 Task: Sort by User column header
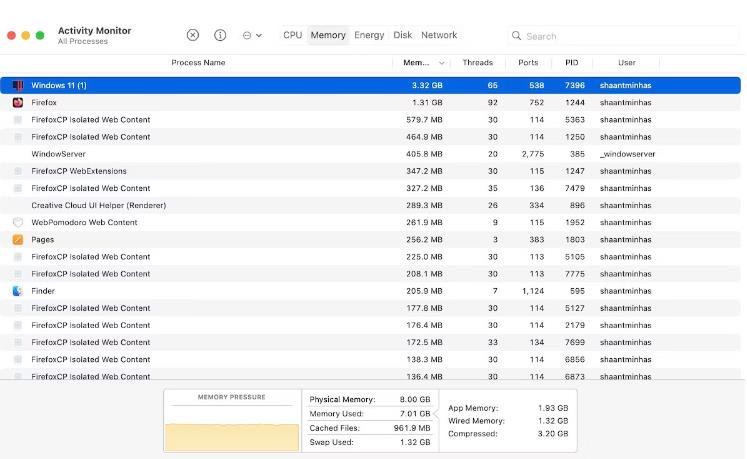click(x=626, y=62)
